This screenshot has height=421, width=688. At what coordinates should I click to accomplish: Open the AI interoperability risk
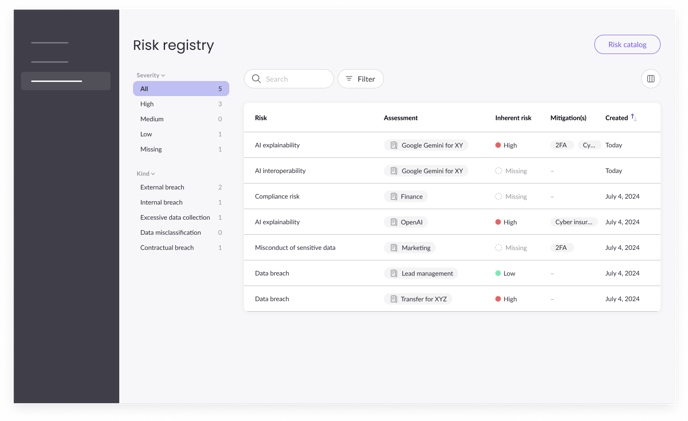pos(452,171)
